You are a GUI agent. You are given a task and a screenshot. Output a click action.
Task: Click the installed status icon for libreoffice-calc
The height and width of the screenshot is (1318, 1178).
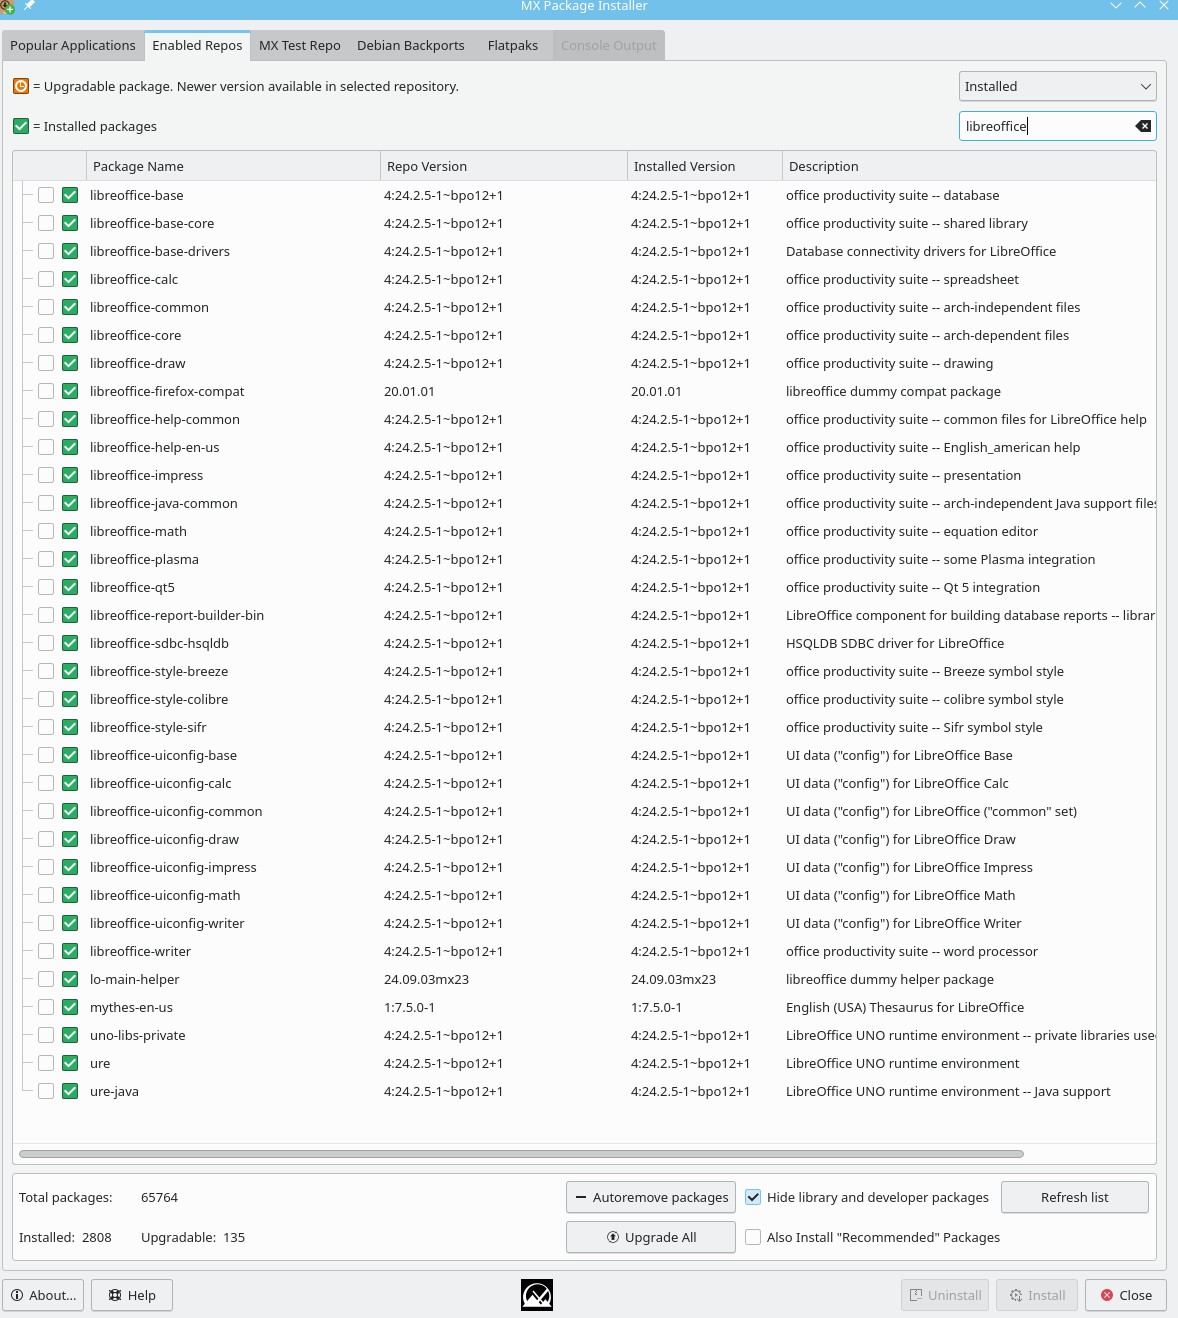pos(70,279)
